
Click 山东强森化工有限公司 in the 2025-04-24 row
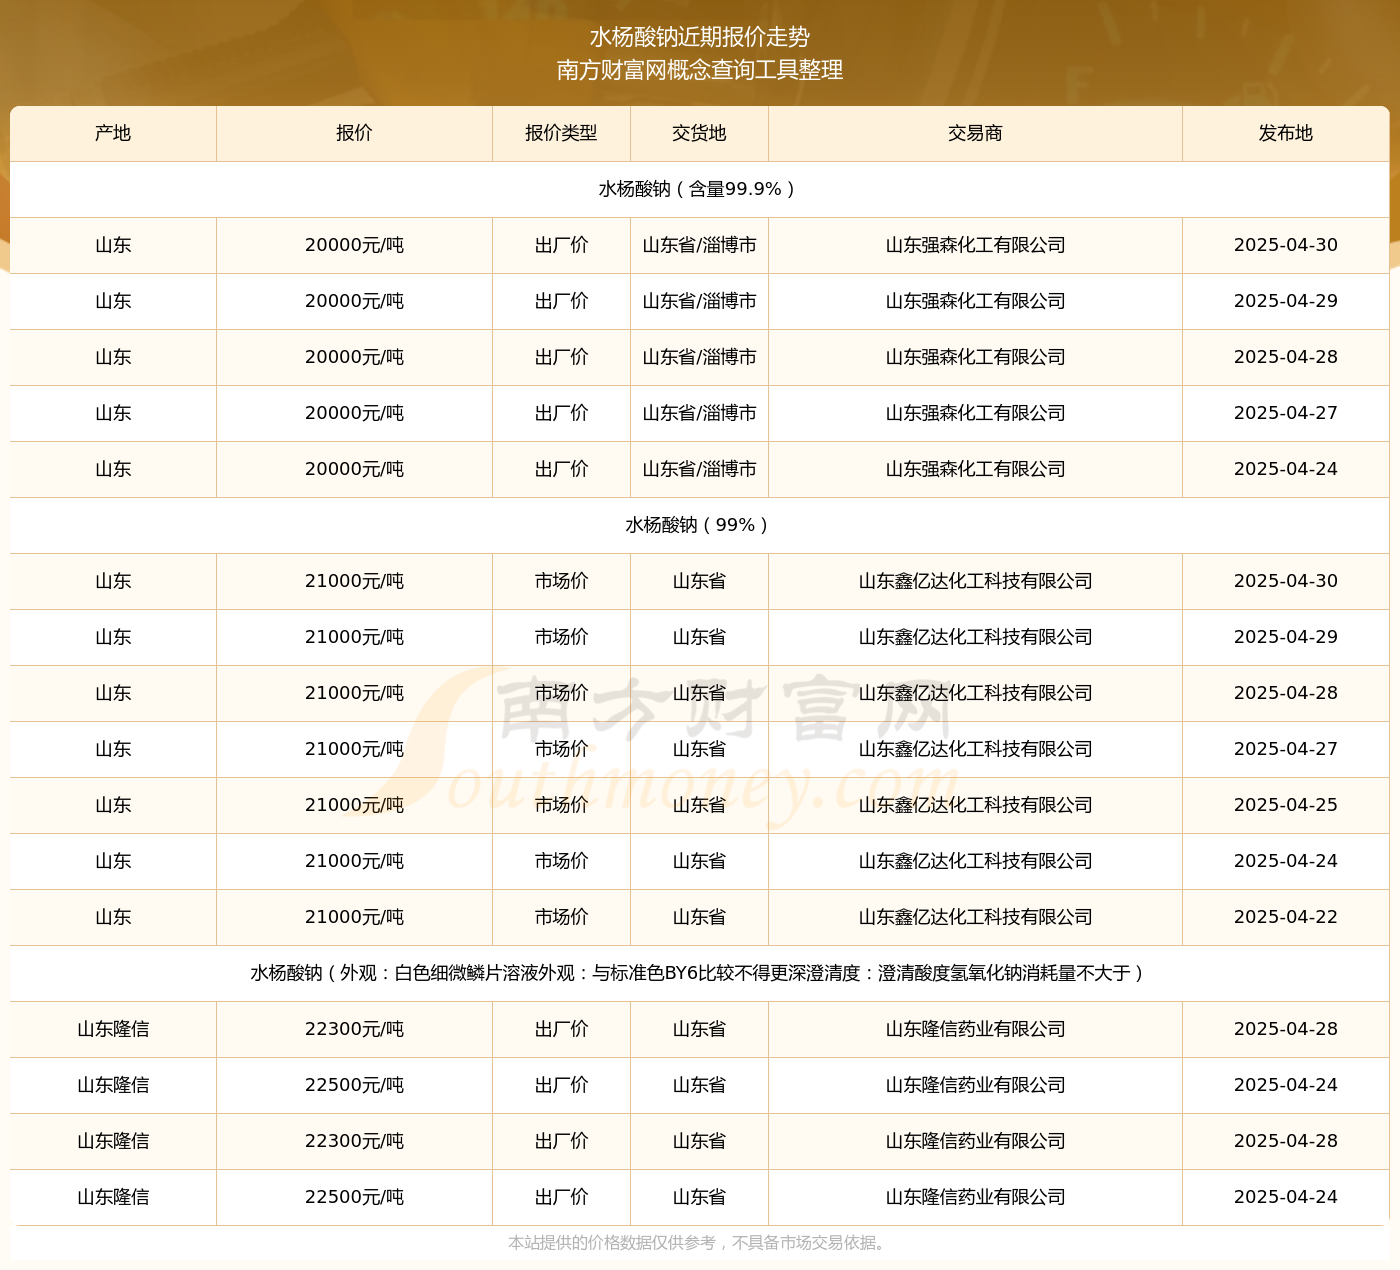[x=975, y=469]
